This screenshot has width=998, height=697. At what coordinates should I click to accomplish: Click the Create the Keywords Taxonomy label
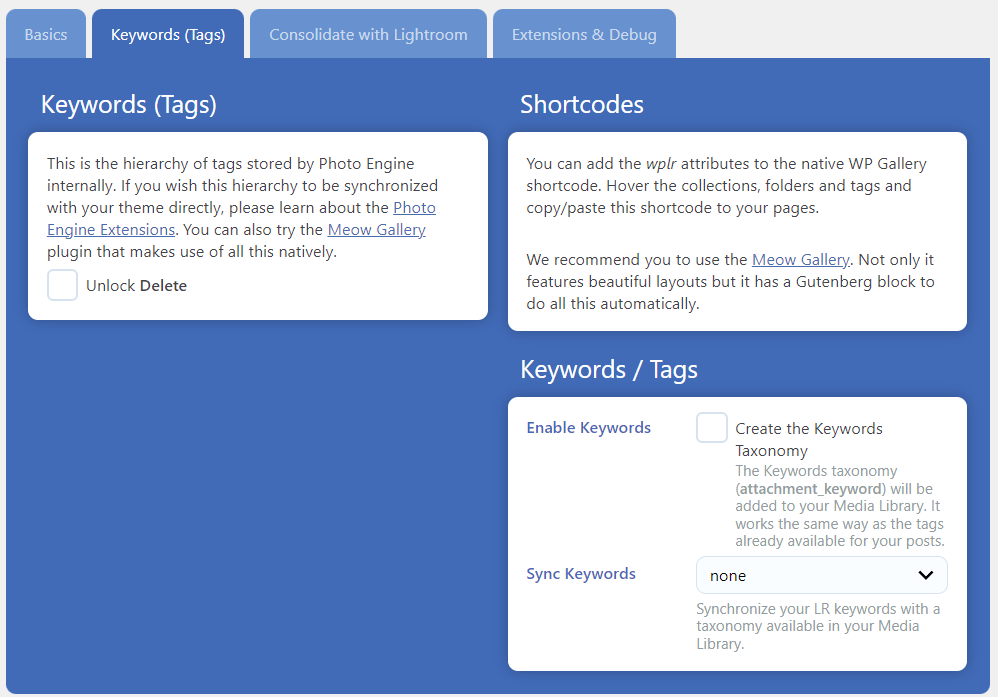(x=808, y=439)
